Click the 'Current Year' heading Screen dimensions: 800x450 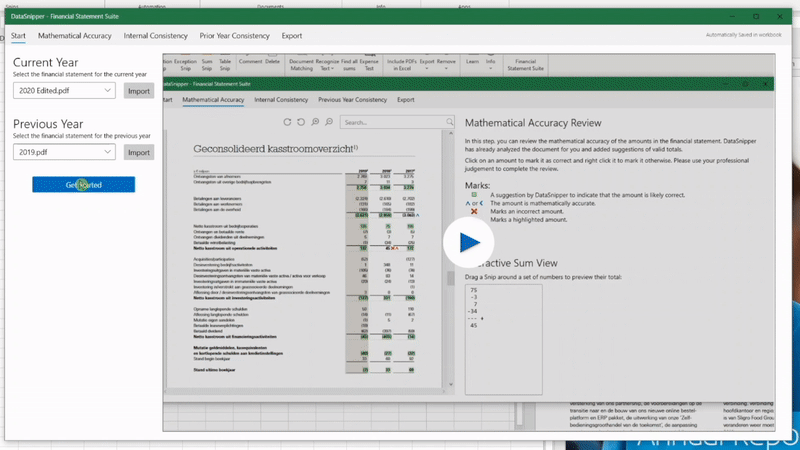click(45, 62)
